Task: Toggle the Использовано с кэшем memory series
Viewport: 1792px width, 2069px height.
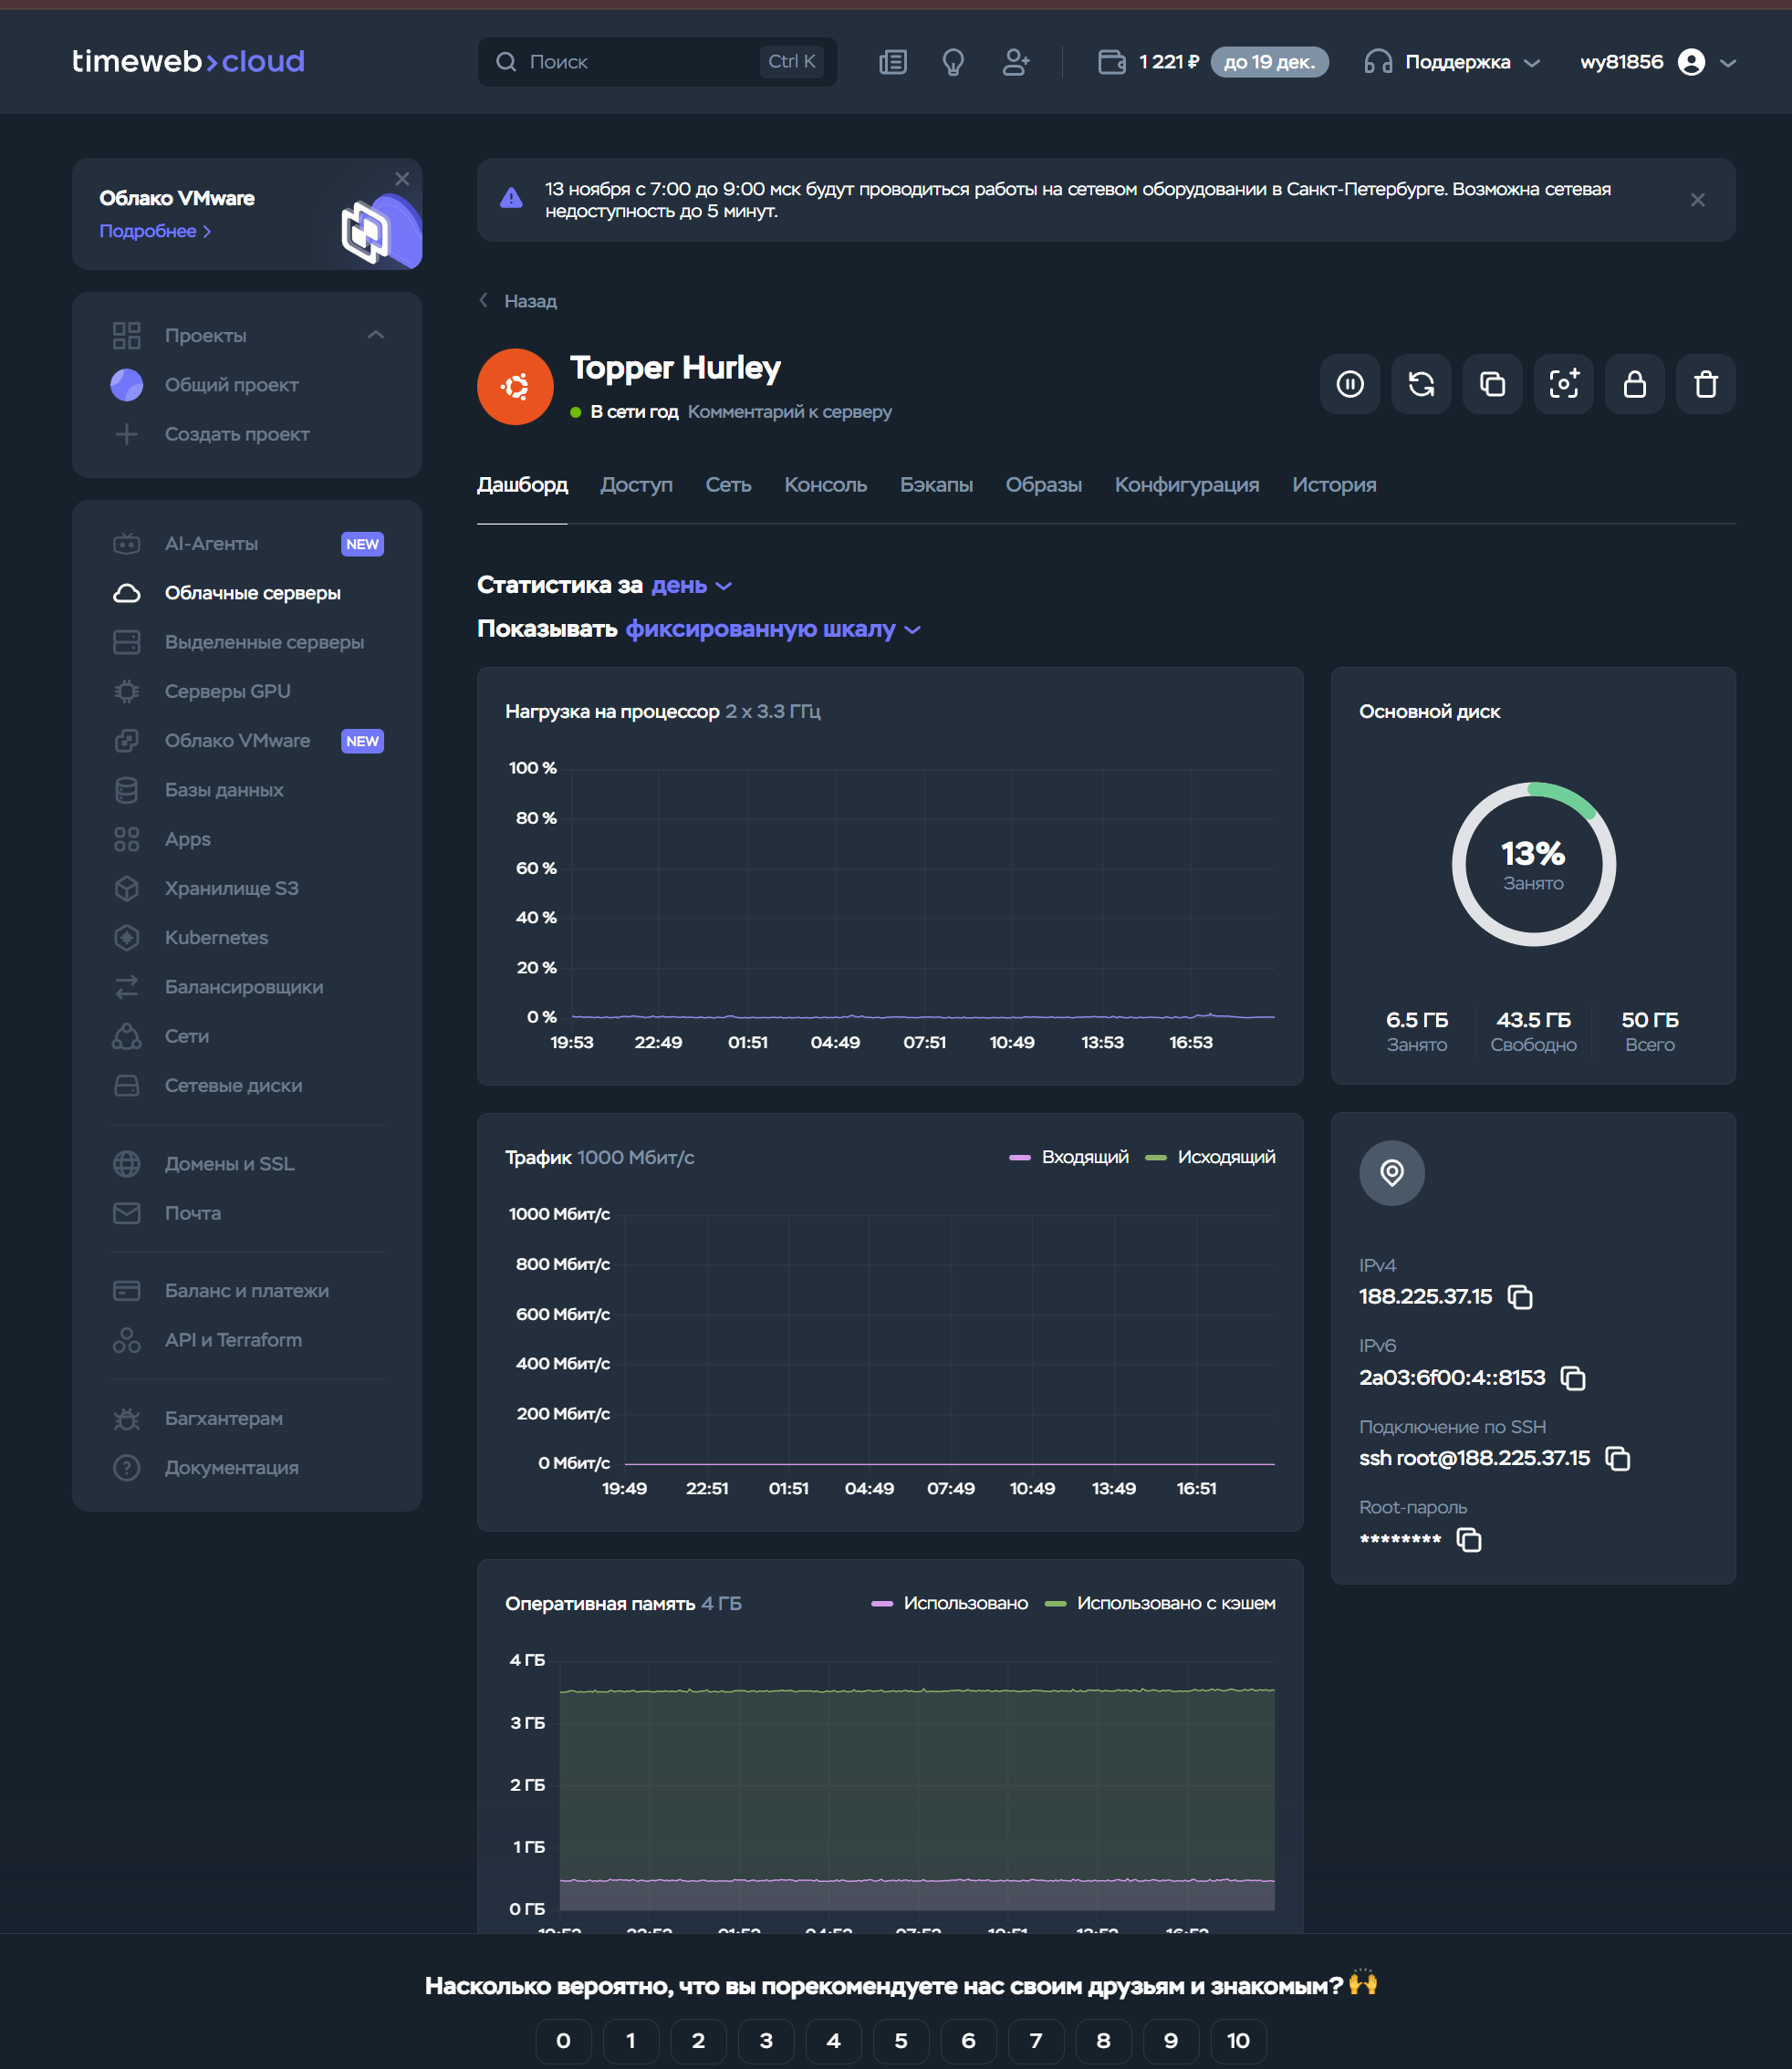Action: coord(1161,1603)
